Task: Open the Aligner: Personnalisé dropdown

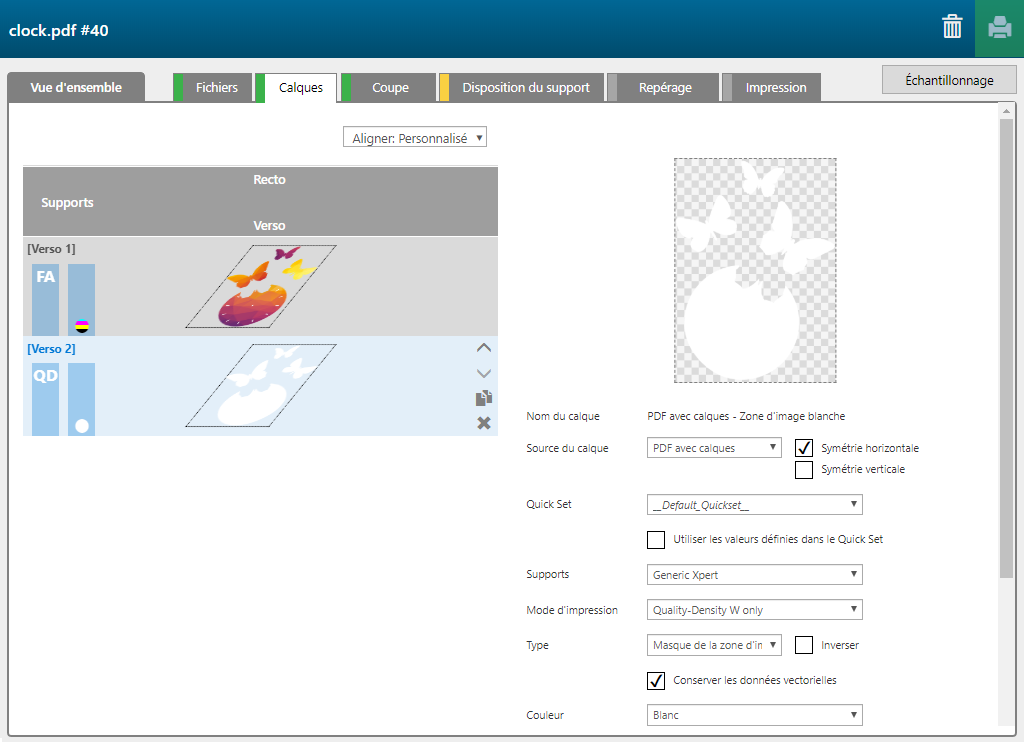Action: click(x=415, y=137)
